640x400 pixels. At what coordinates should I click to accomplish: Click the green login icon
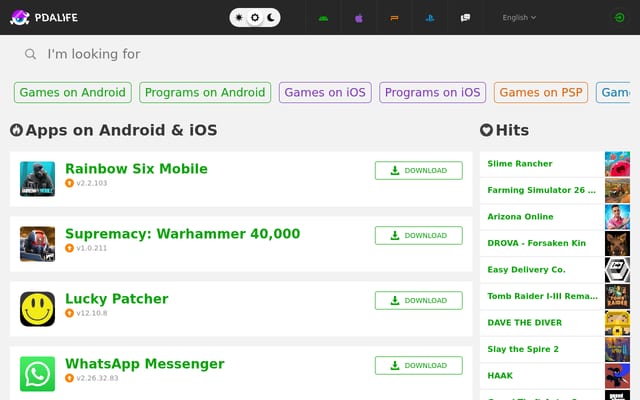619,18
